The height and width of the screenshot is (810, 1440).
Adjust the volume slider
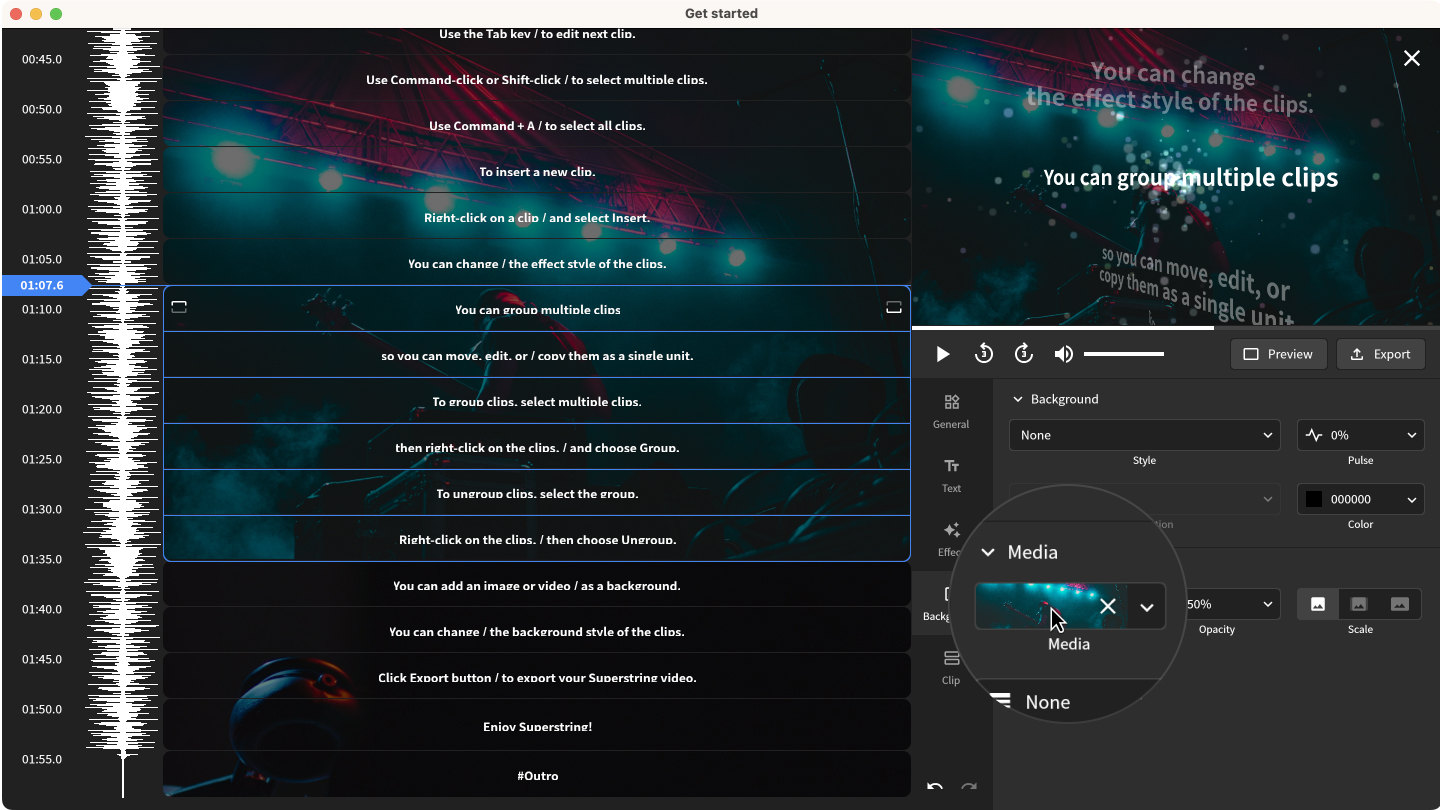[1124, 354]
